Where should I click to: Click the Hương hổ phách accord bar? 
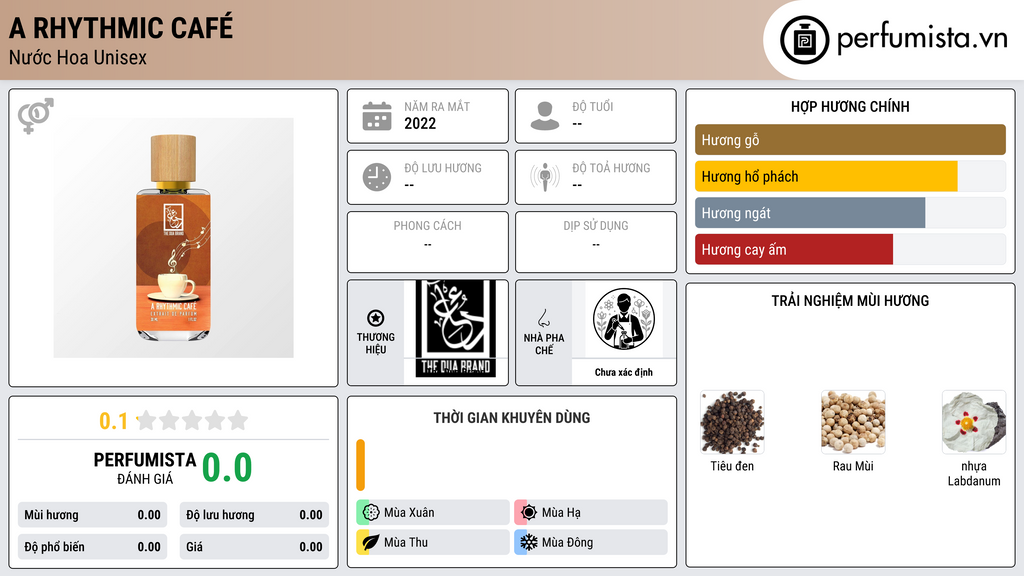coord(850,176)
